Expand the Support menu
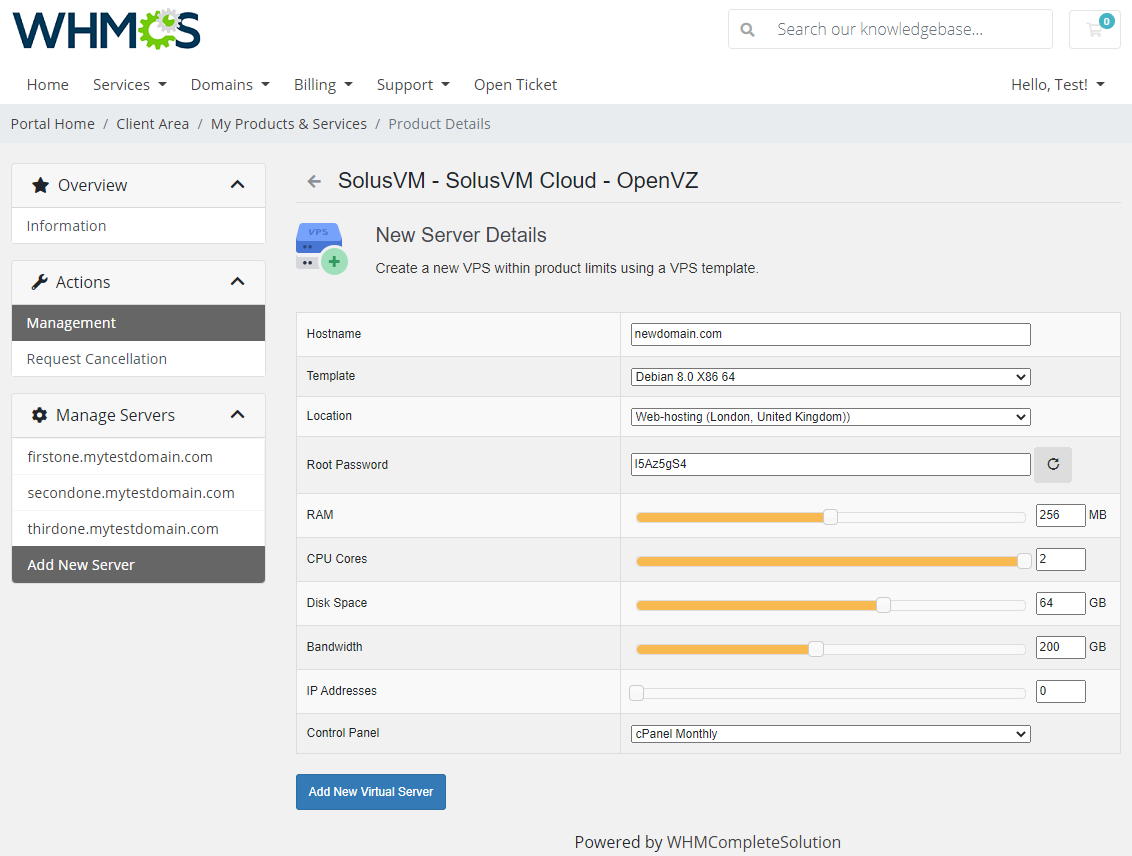 (413, 85)
